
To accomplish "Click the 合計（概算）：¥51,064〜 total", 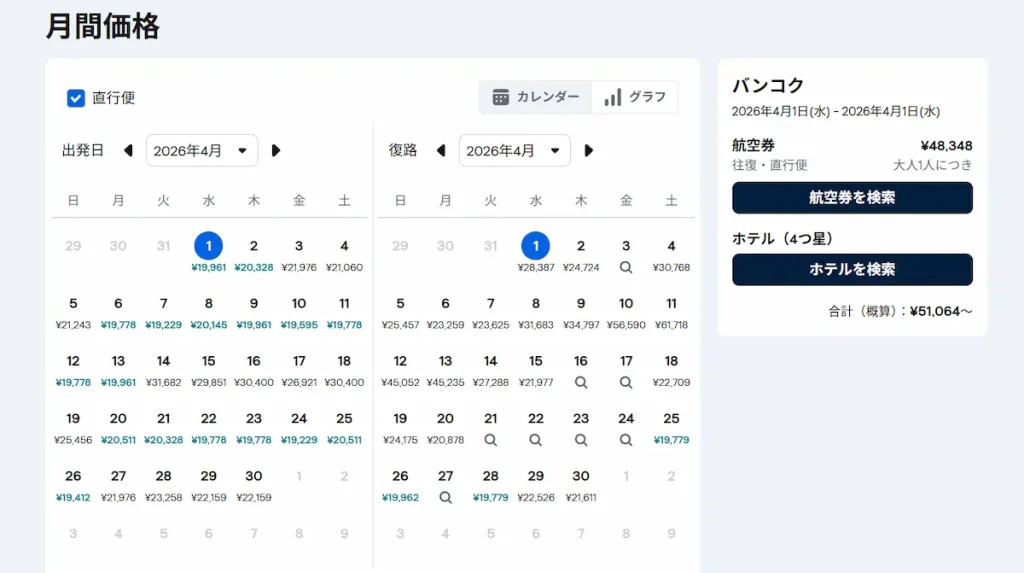I will tap(901, 312).
